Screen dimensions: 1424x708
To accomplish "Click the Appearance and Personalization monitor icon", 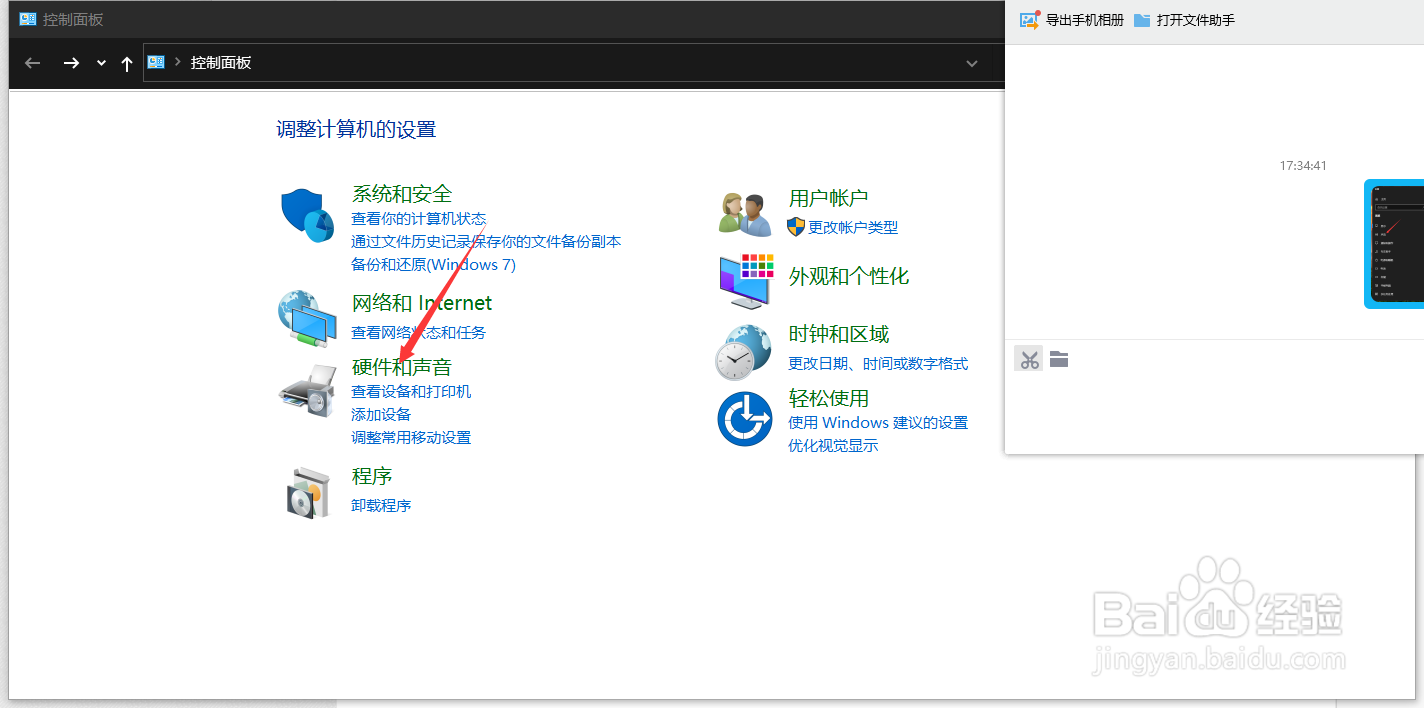I will pos(746,280).
